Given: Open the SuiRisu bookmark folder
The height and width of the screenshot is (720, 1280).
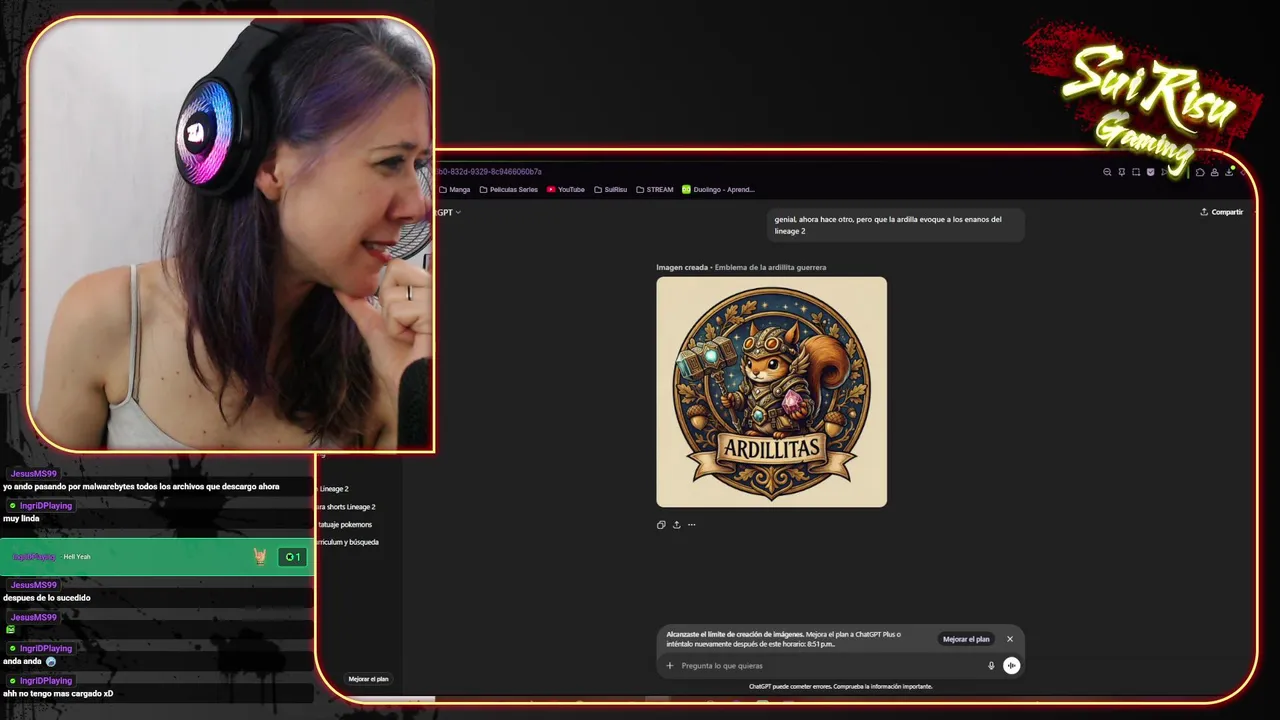Looking at the screenshot, I should (610, 189).
